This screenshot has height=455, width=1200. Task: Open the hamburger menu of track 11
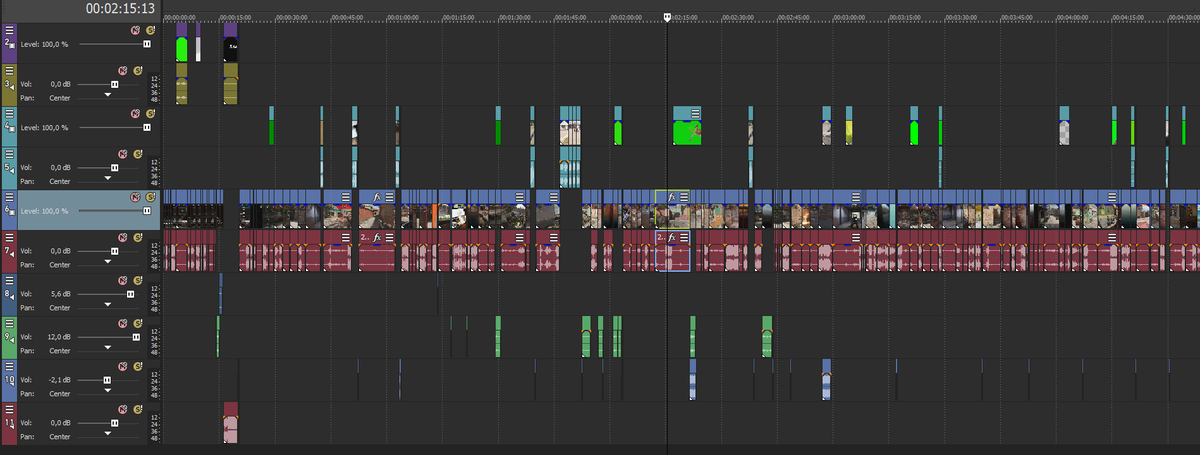pos(9,409)
